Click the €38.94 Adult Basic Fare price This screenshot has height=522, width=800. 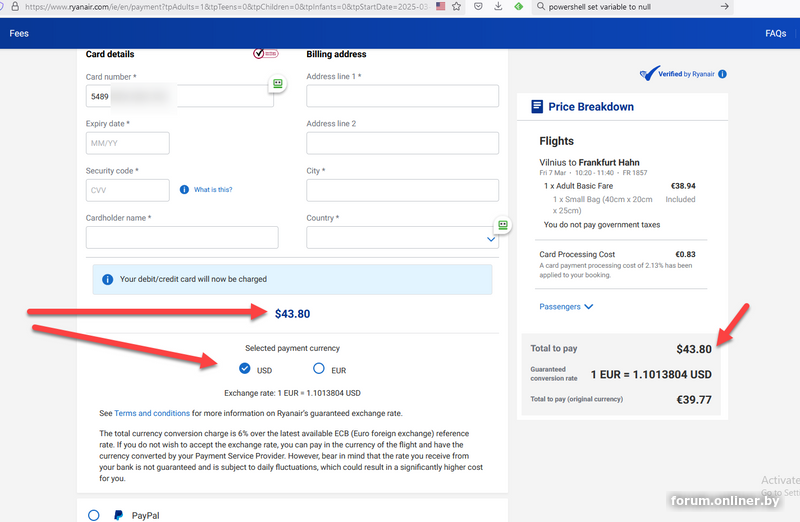click(683, 186)
